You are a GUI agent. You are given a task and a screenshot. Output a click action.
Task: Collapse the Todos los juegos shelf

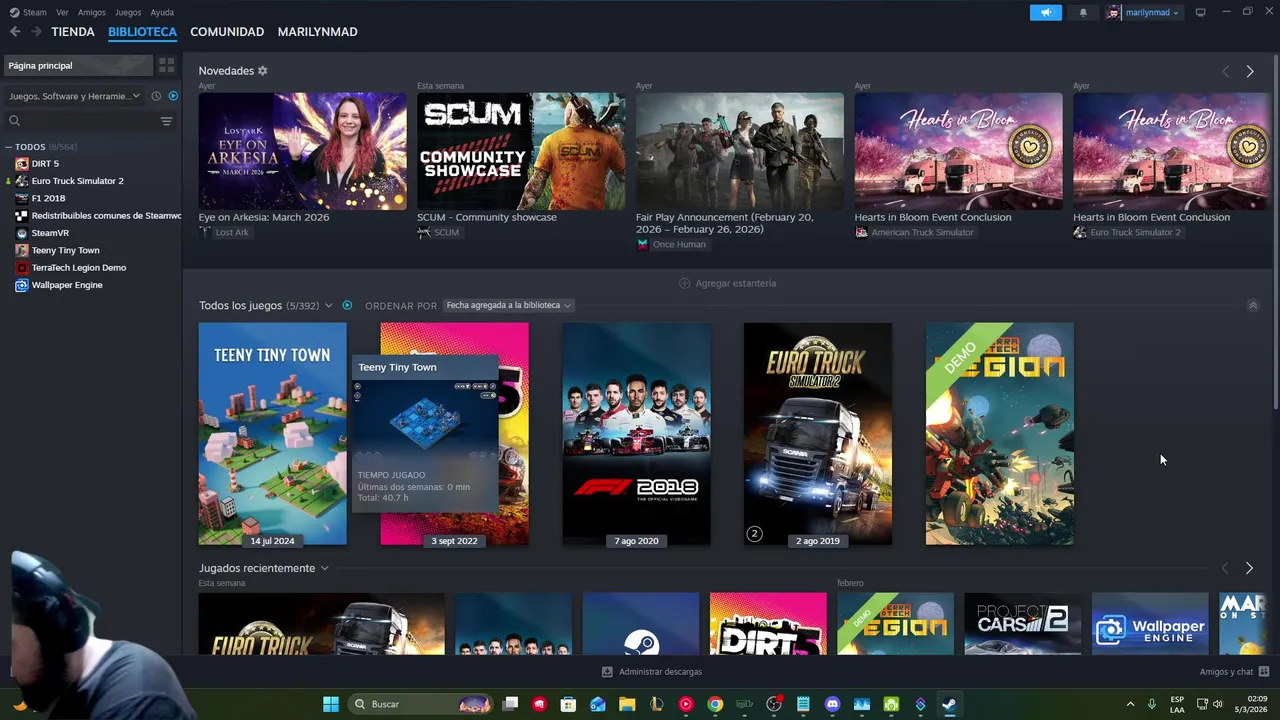click(x=1253, y=305)
